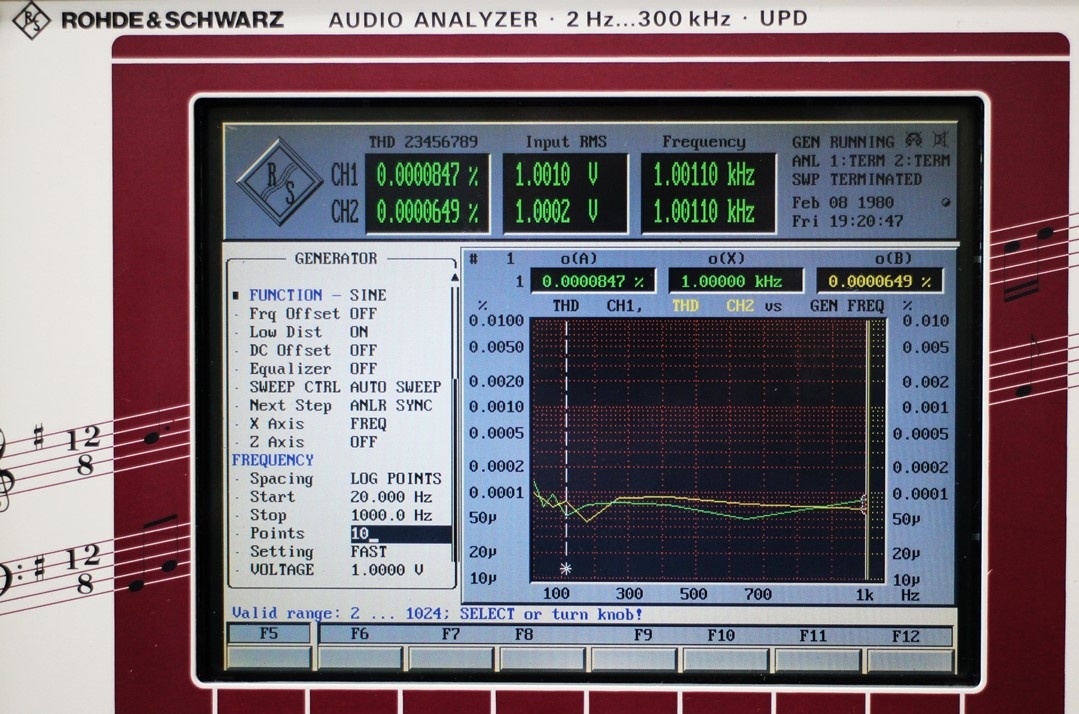Click the clock time 19:20:47

point(866,221)
